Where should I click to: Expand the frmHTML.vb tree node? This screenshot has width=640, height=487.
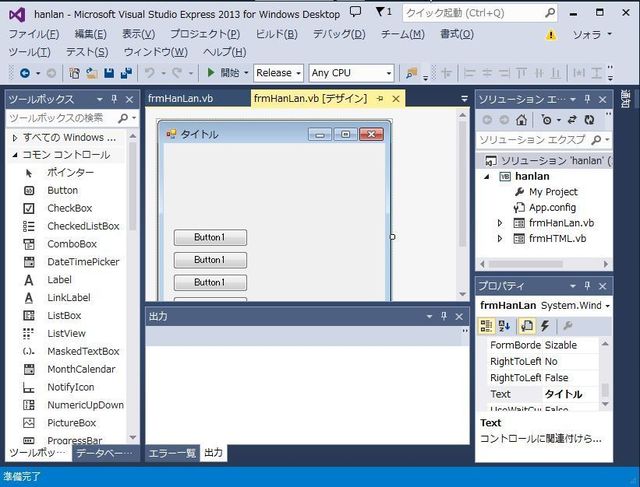(x=500, y=239)
